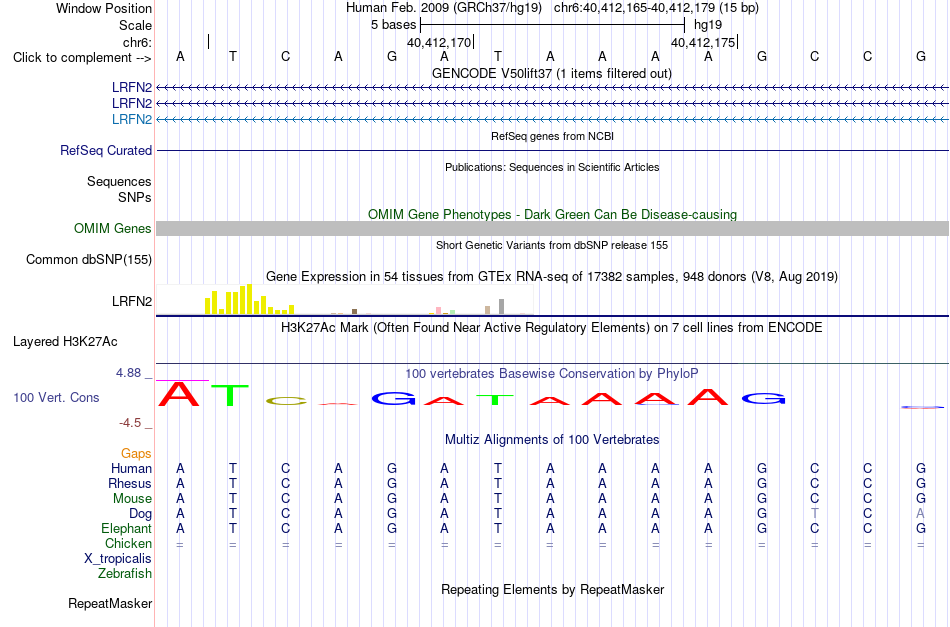Image resolution: width=950 pixels, height=627 pixels.
Task: Open 'Repeating Elements by RepeatMasker' title
Action: coord(552,589)
